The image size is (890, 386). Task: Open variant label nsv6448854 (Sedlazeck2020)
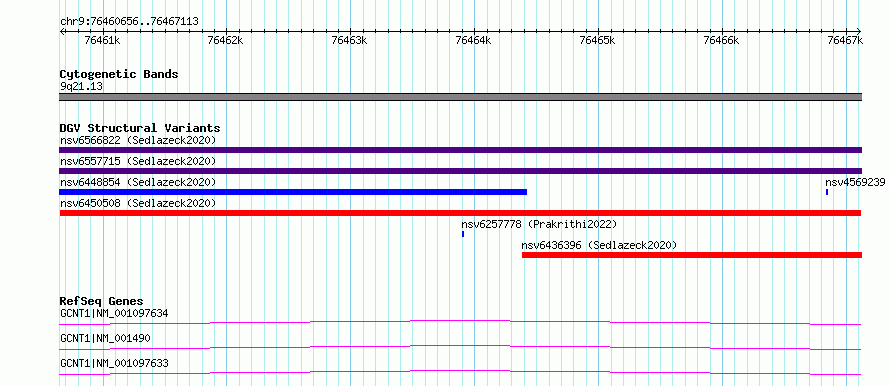point(138,182)
